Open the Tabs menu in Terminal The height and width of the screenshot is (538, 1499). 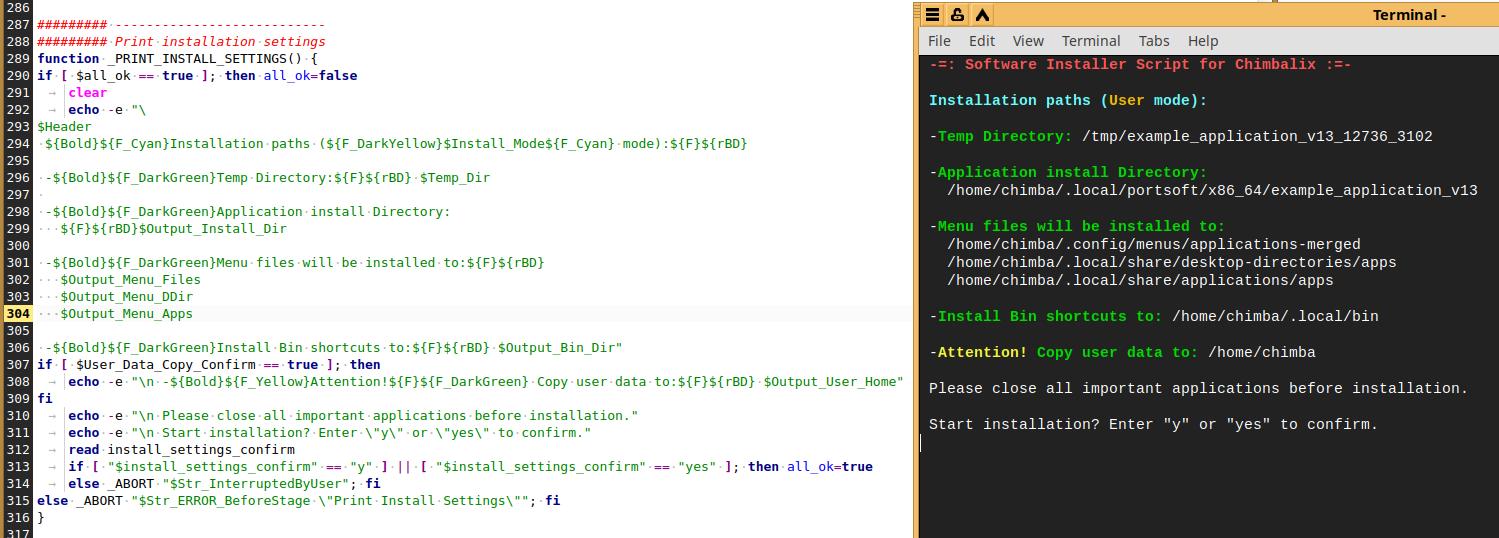click(x=1154, y=41)
